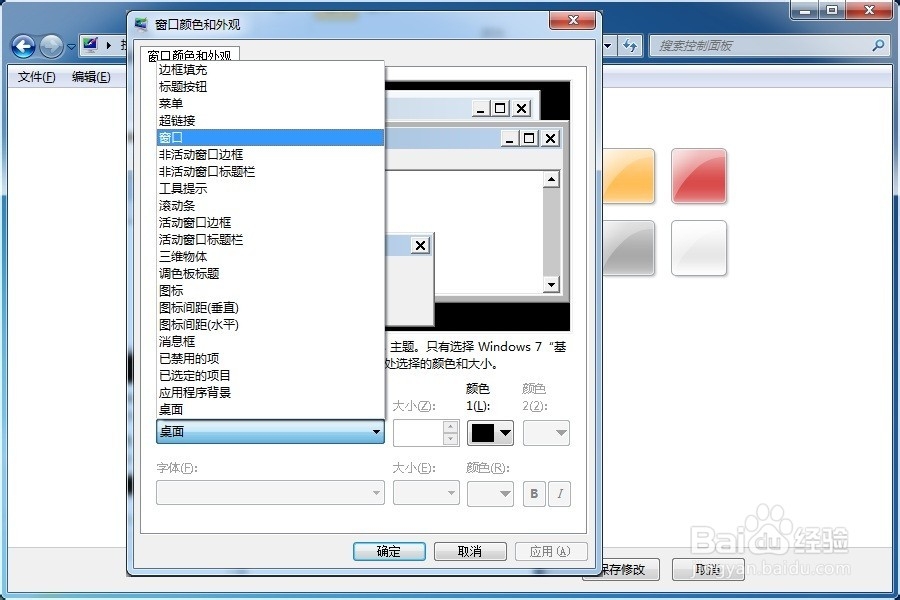Apply italic using the I button
This screenshot has width=900, height=600.
click(560, 493)
